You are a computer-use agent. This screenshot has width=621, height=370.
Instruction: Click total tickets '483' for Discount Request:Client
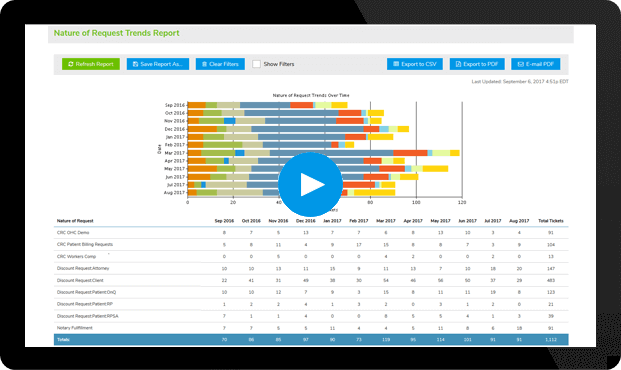pos(551,280)
